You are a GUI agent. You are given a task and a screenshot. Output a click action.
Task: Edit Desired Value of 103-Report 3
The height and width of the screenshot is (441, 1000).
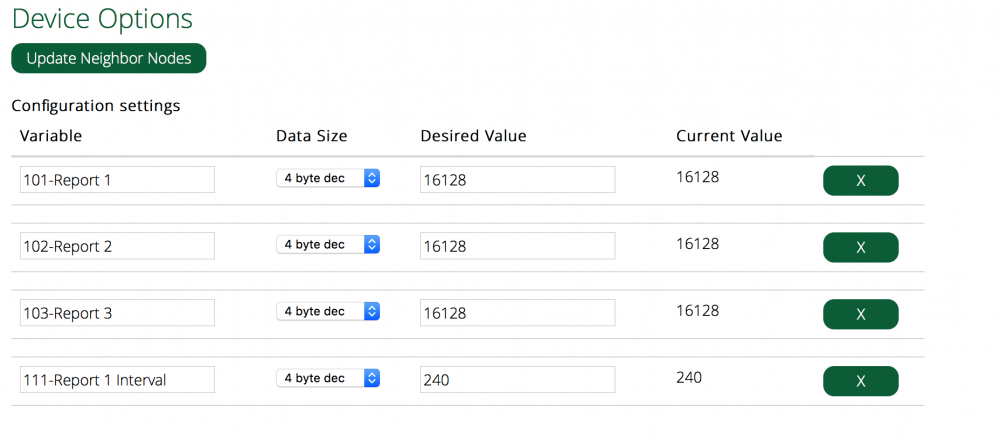coord(517,313)
